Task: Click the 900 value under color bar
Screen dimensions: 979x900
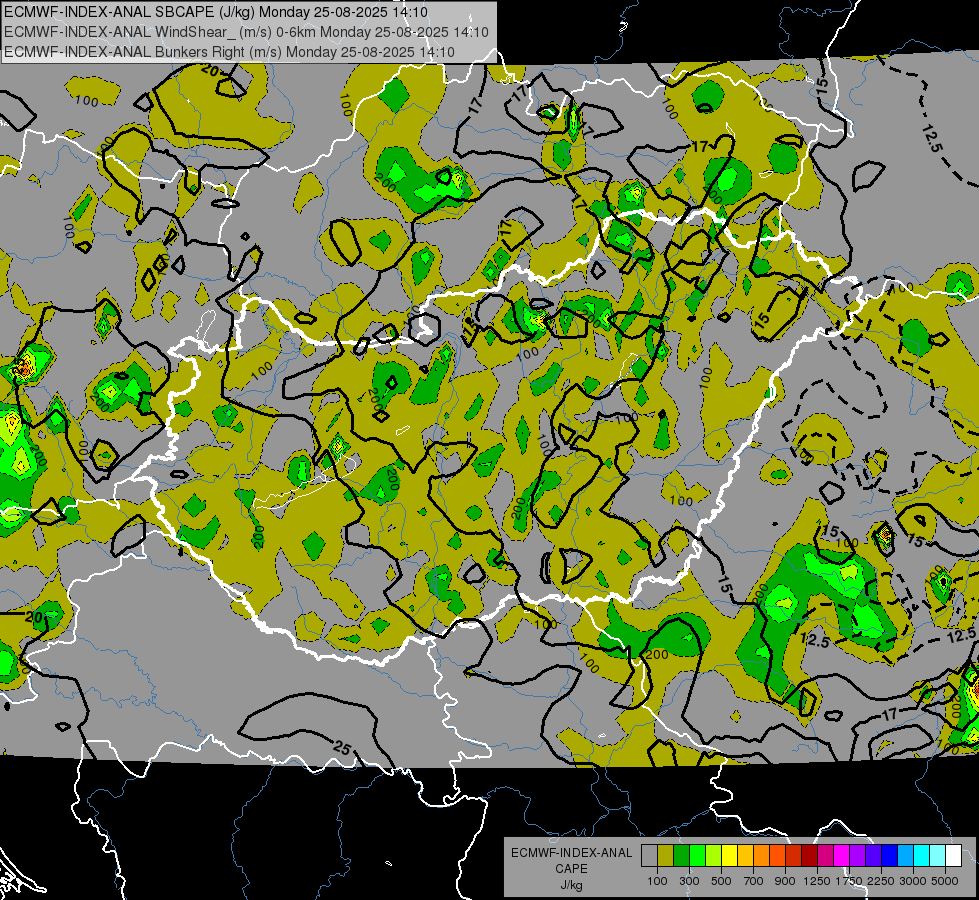Action: tap(785, 881)
